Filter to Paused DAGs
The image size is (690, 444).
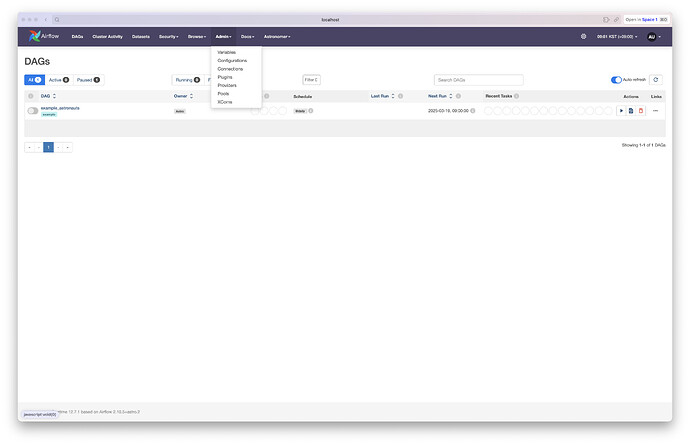pos(88,80)
